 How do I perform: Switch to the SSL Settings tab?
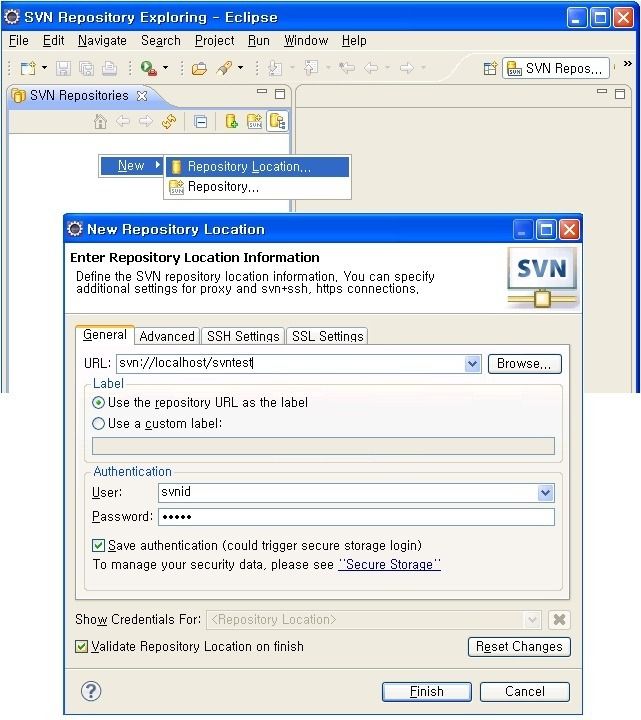[x=327, y=337]
